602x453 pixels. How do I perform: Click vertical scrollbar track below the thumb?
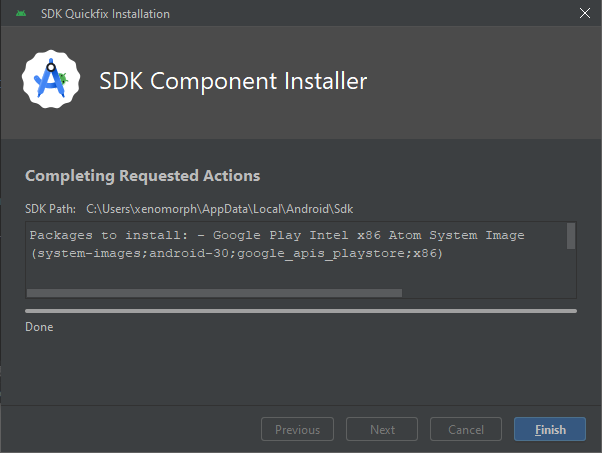[571, 269]
